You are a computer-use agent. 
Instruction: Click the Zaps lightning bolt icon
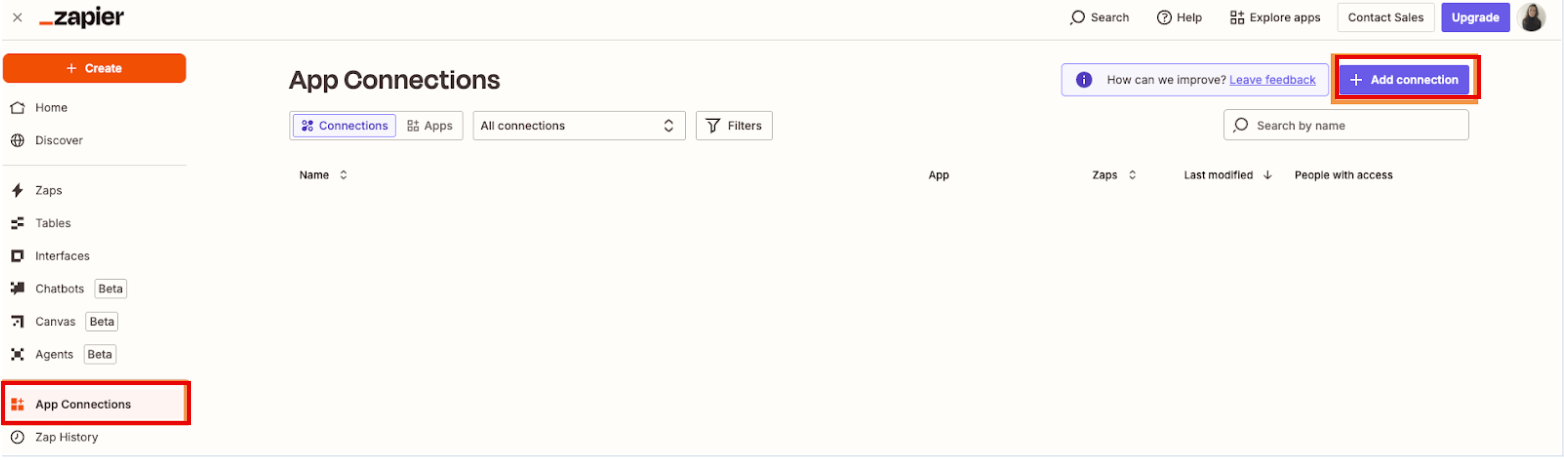(17, 190)
